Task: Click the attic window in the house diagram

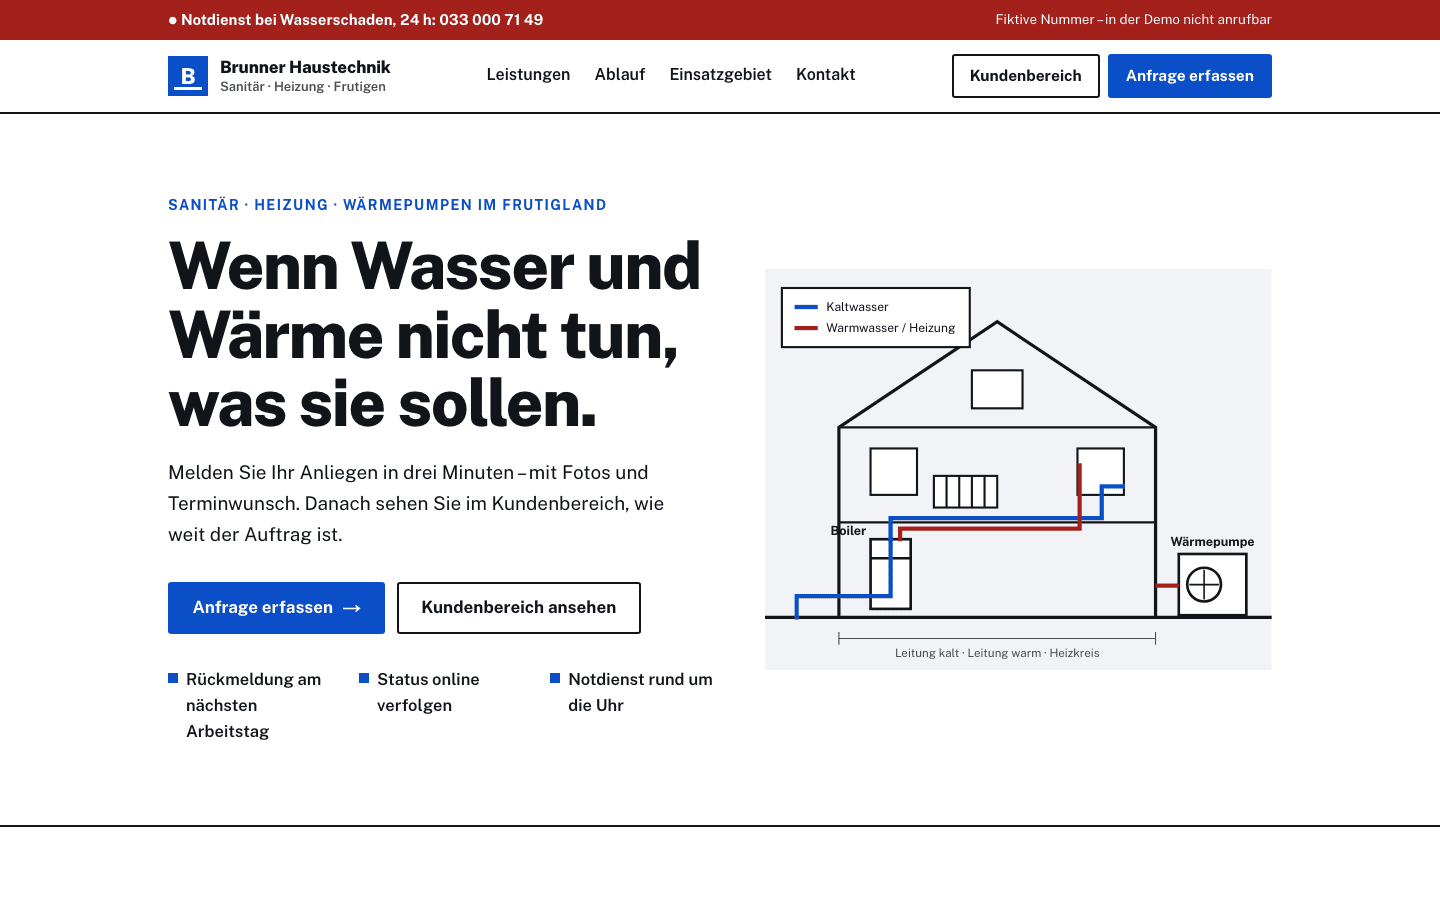Action: [997, 389]
